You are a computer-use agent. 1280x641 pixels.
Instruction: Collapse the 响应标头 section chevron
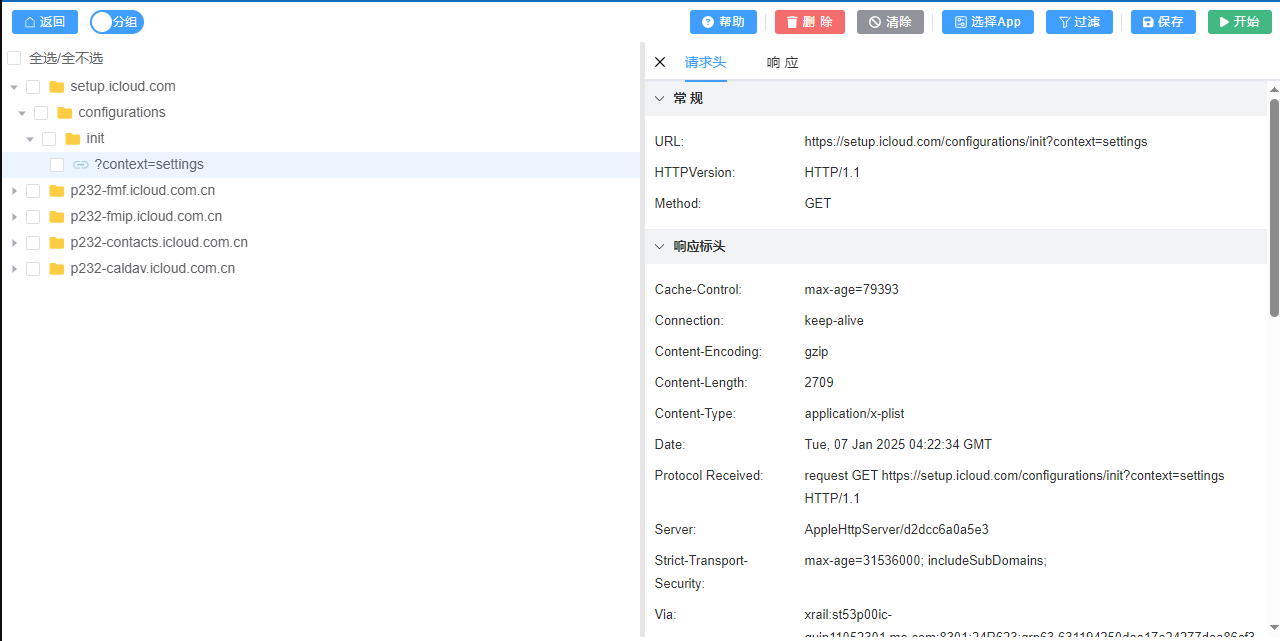[659, 246]
